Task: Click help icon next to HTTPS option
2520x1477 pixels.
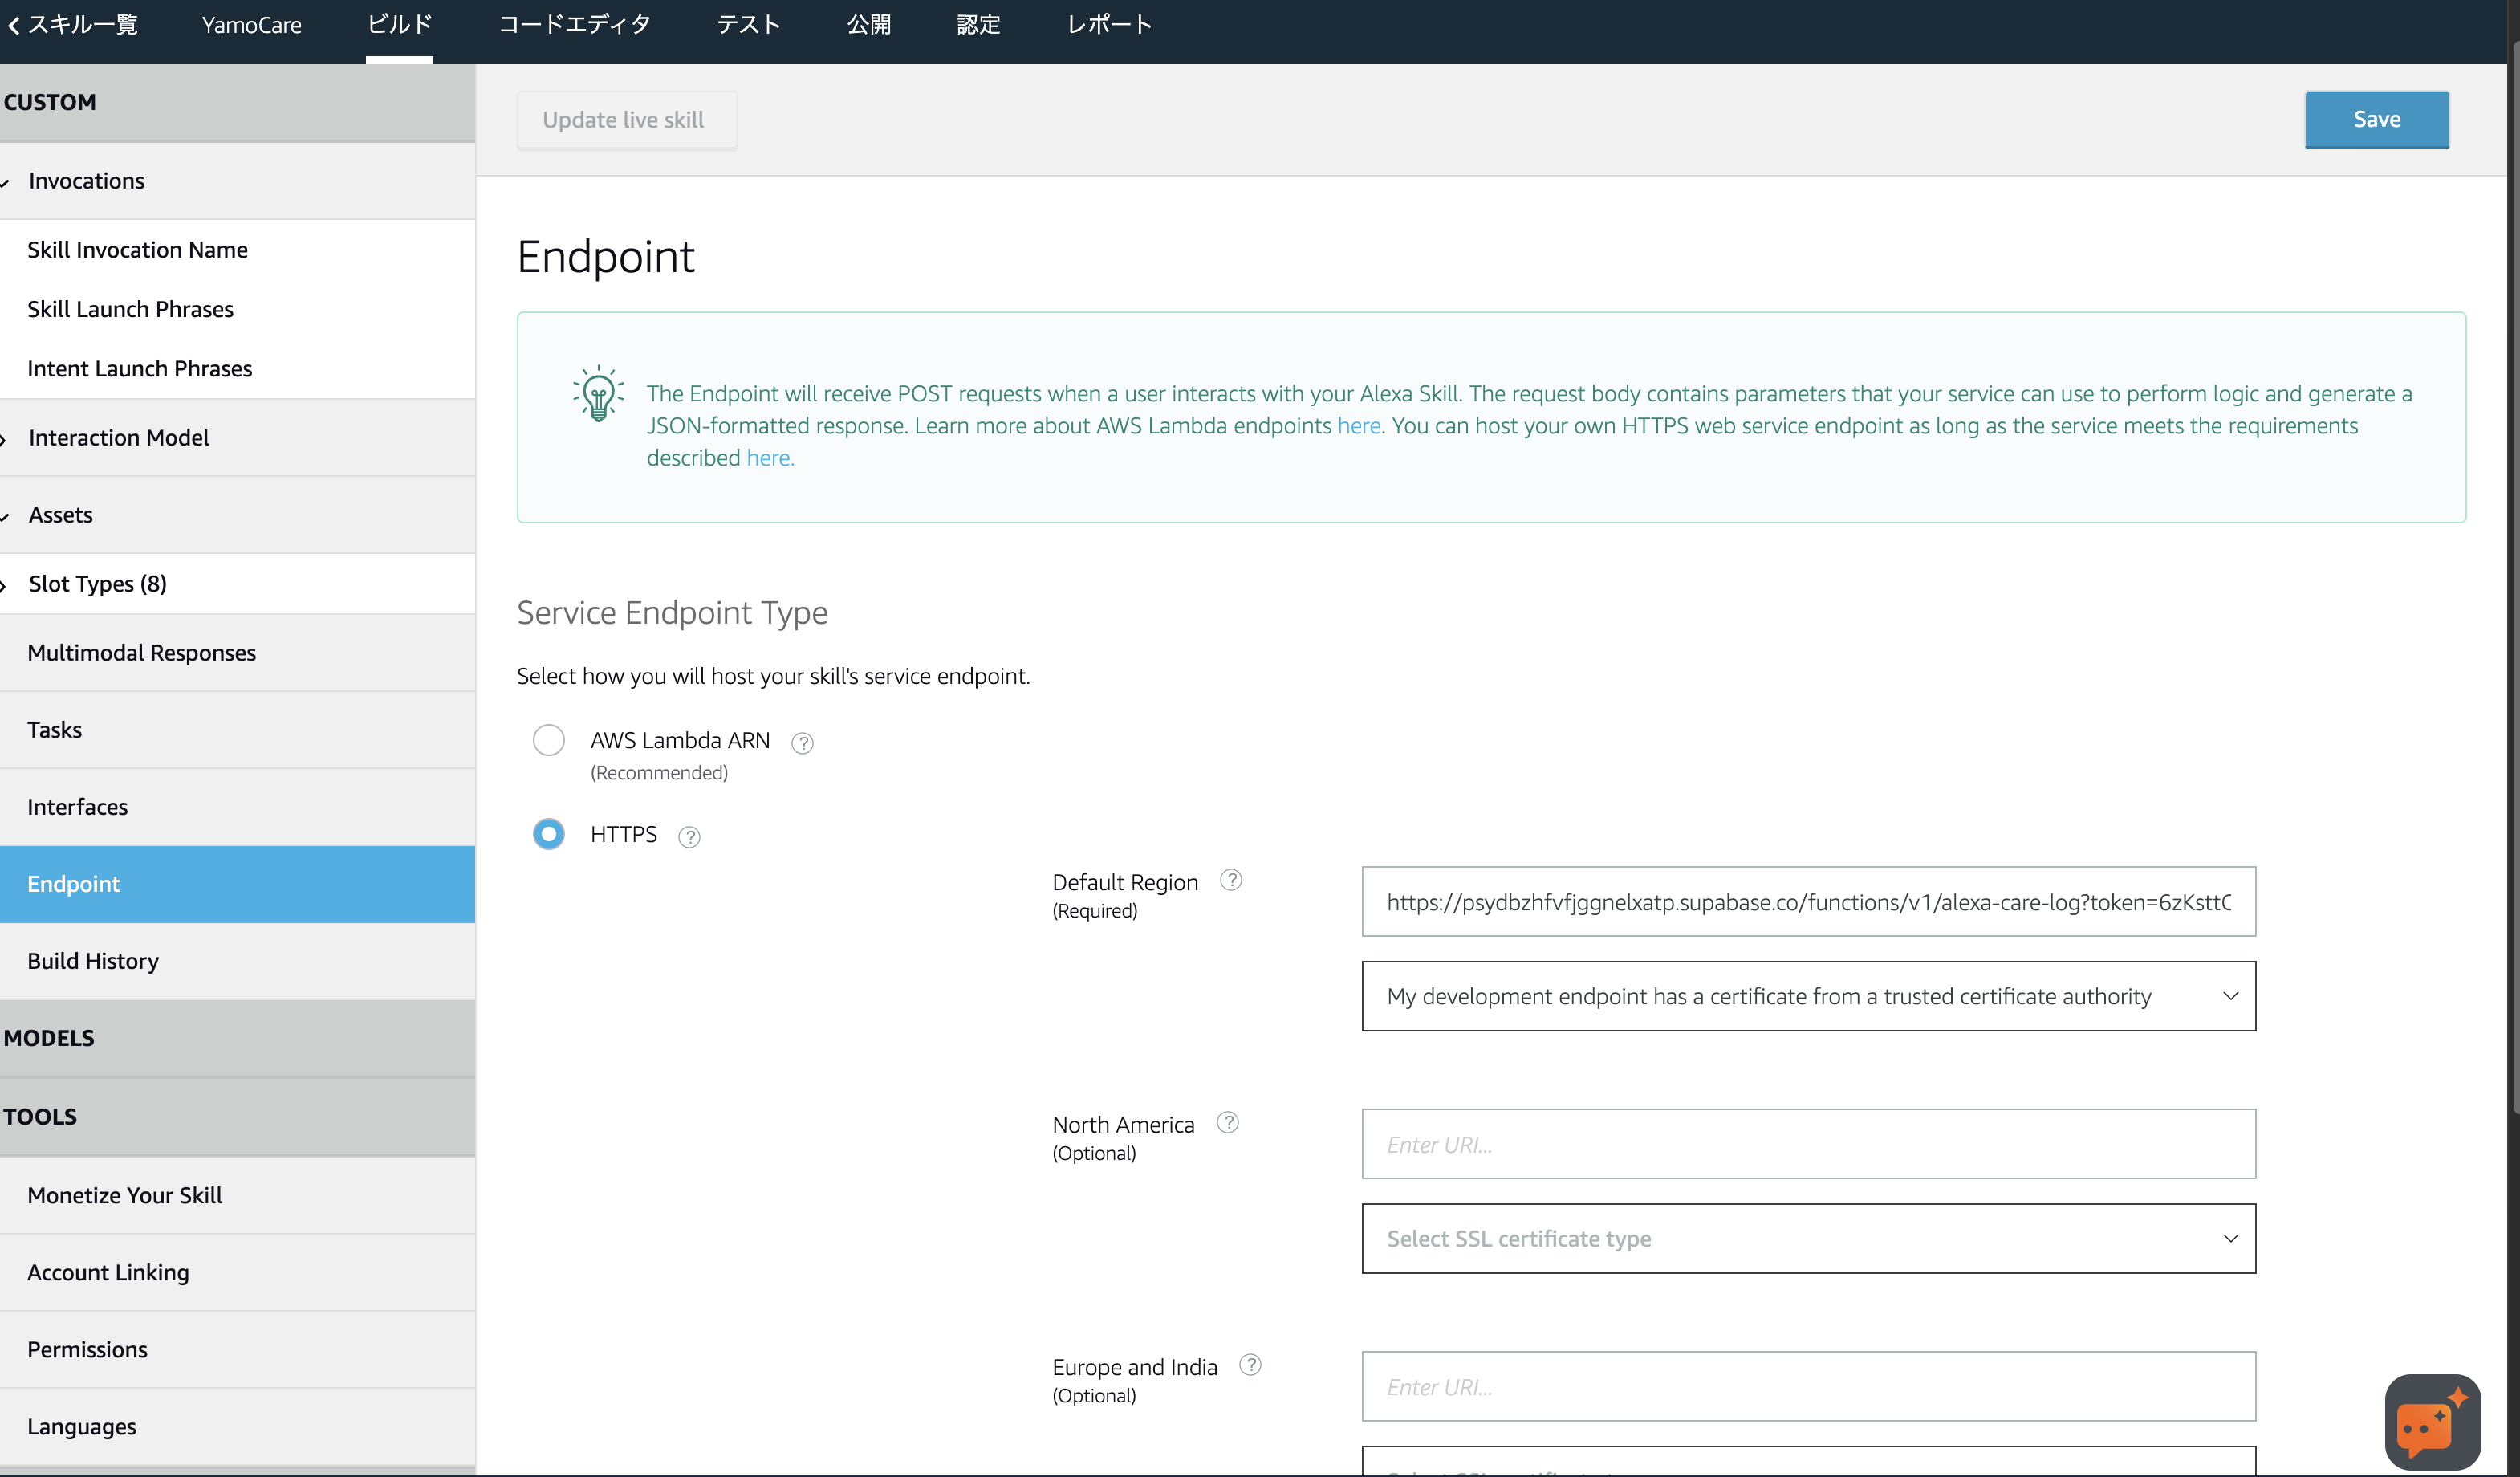Action: 689,837
